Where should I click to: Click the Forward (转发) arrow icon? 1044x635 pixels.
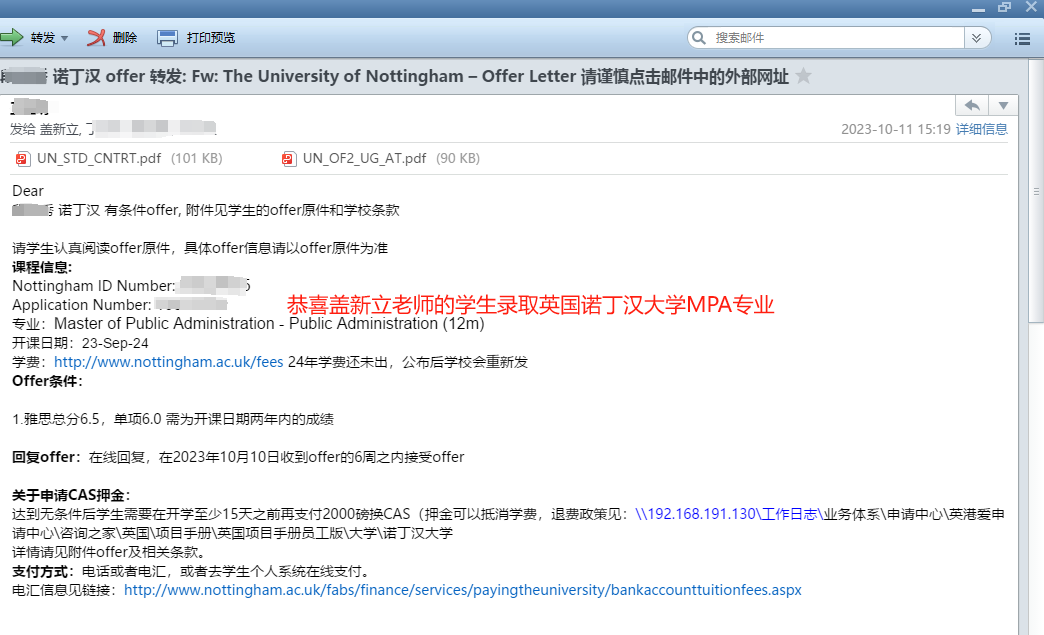coord(12,38)
